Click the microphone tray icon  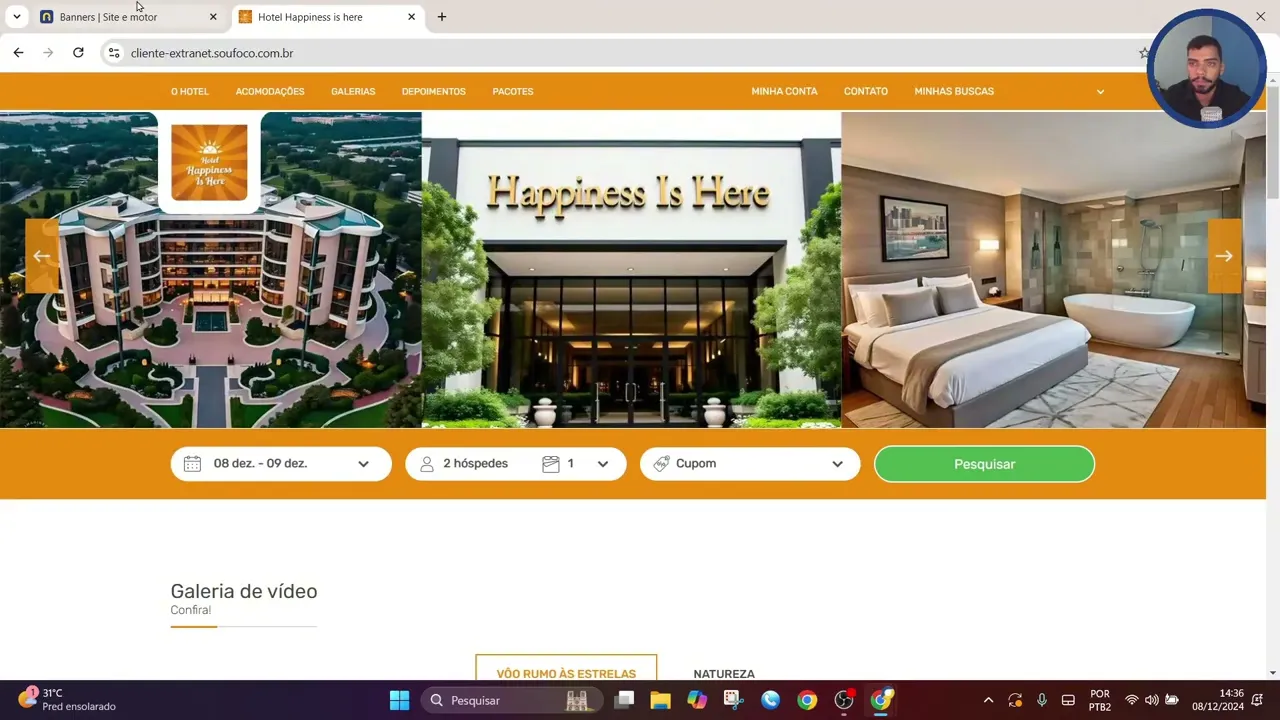(x=1042, y=700)
